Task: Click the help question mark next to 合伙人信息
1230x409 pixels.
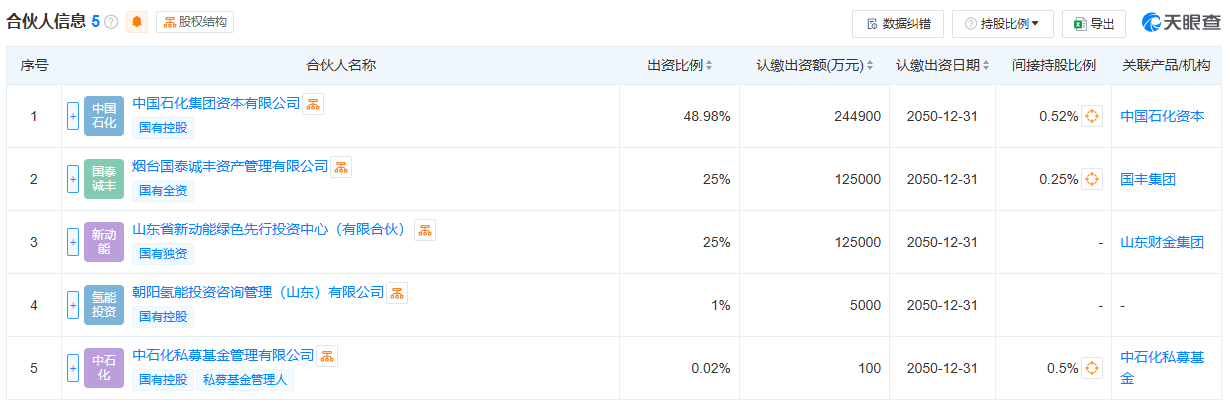Action: click(x=111, y=22)
